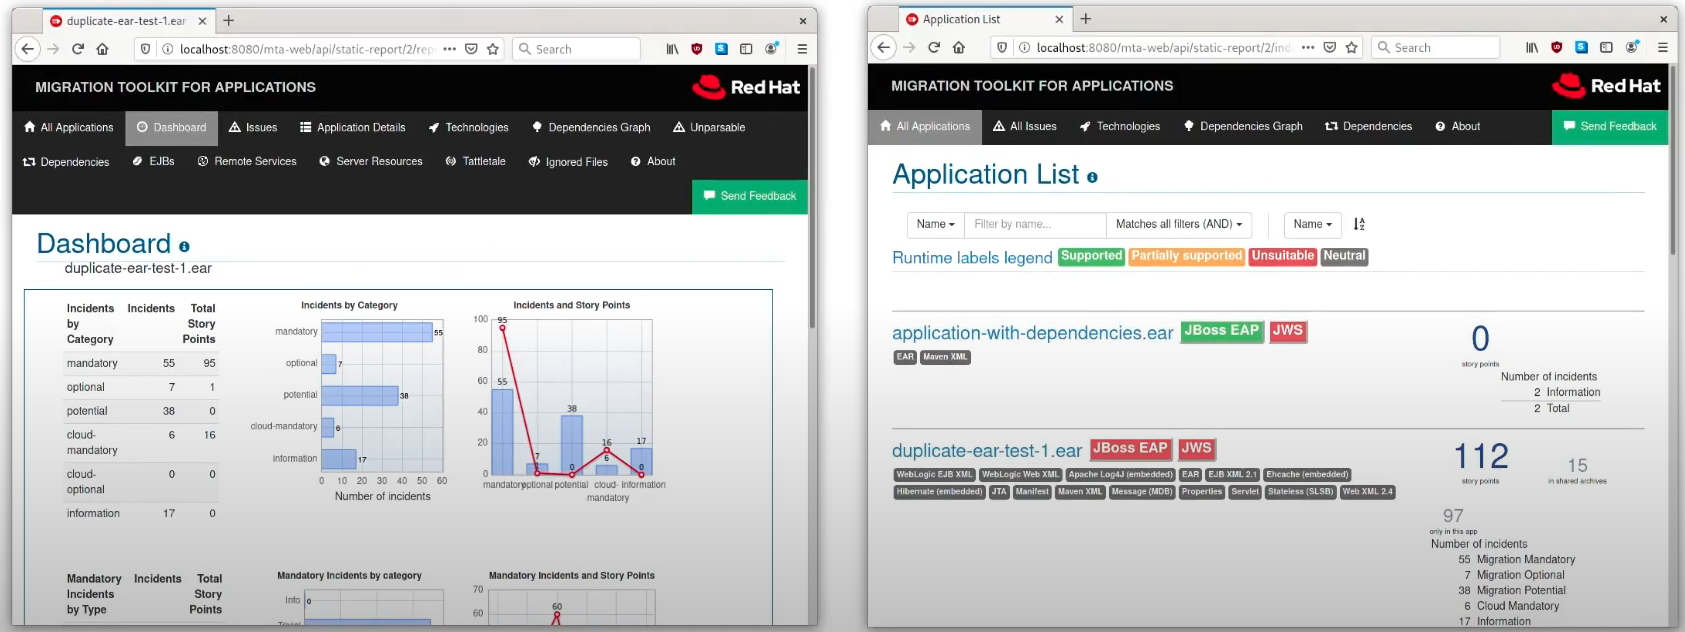Screen dimensions: 1685x632
Task: Bookmark the page with star in left window
Action: pos(493,48)
